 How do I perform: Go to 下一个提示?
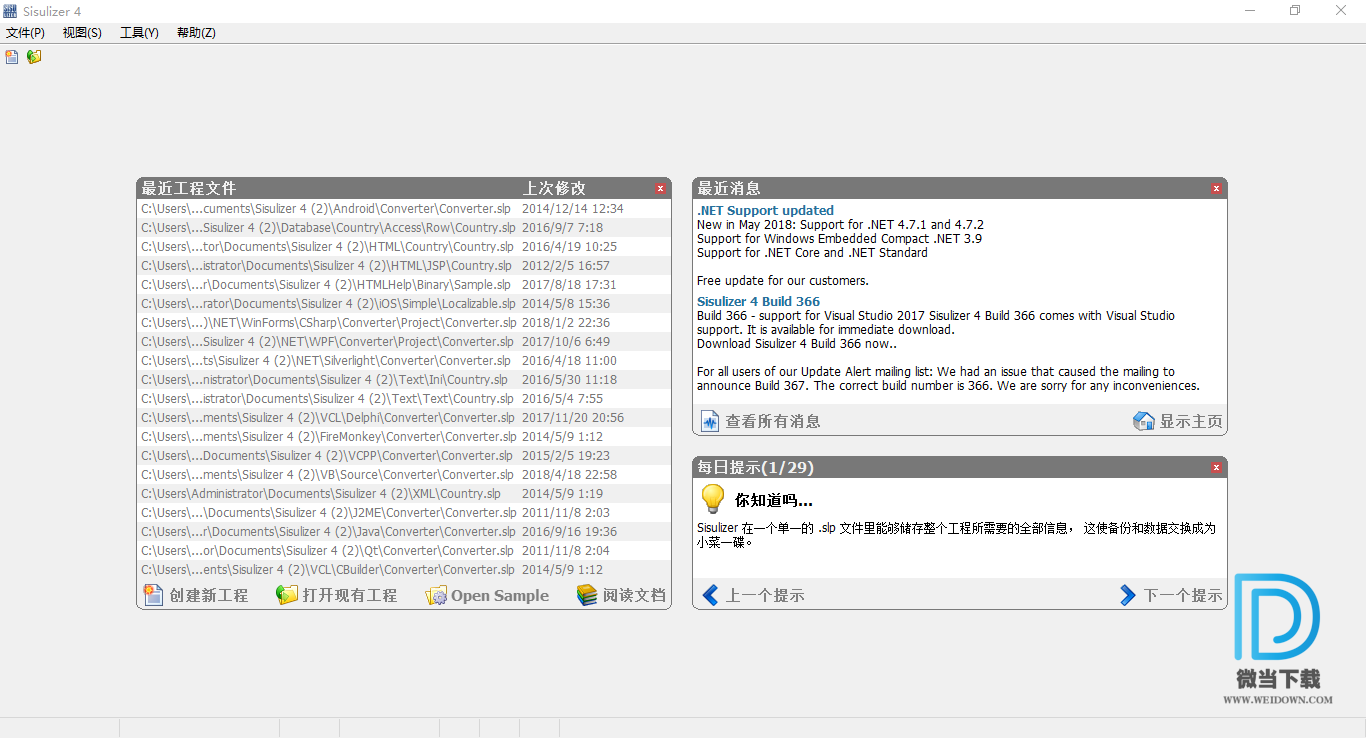click(1183, 595)
